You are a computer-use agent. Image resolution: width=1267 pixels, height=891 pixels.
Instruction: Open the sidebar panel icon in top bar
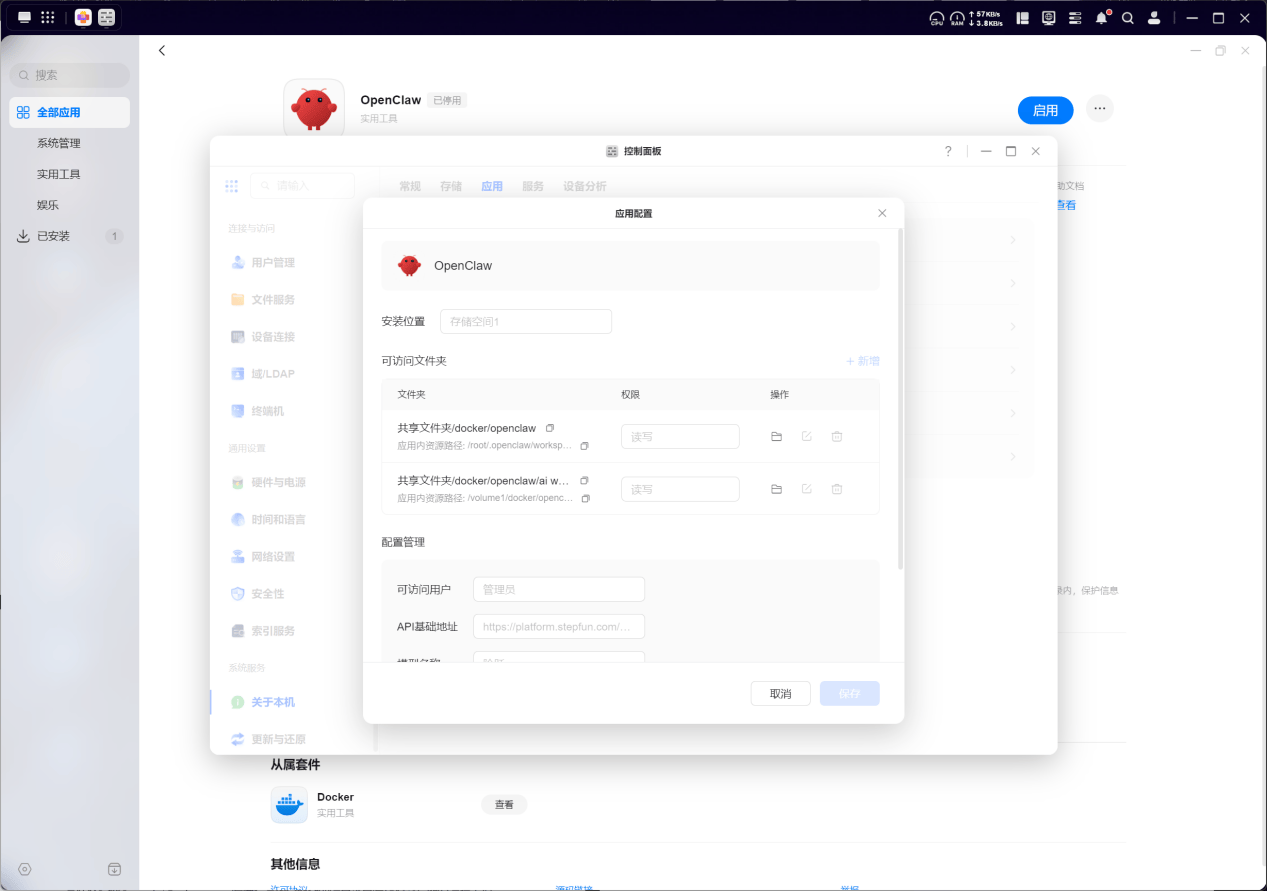1023,18
